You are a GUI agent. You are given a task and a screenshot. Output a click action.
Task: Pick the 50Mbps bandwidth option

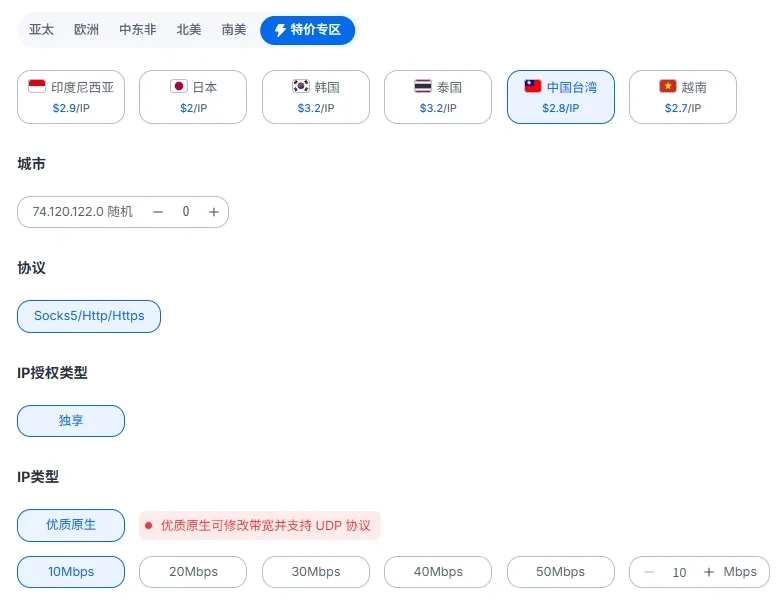561,572
